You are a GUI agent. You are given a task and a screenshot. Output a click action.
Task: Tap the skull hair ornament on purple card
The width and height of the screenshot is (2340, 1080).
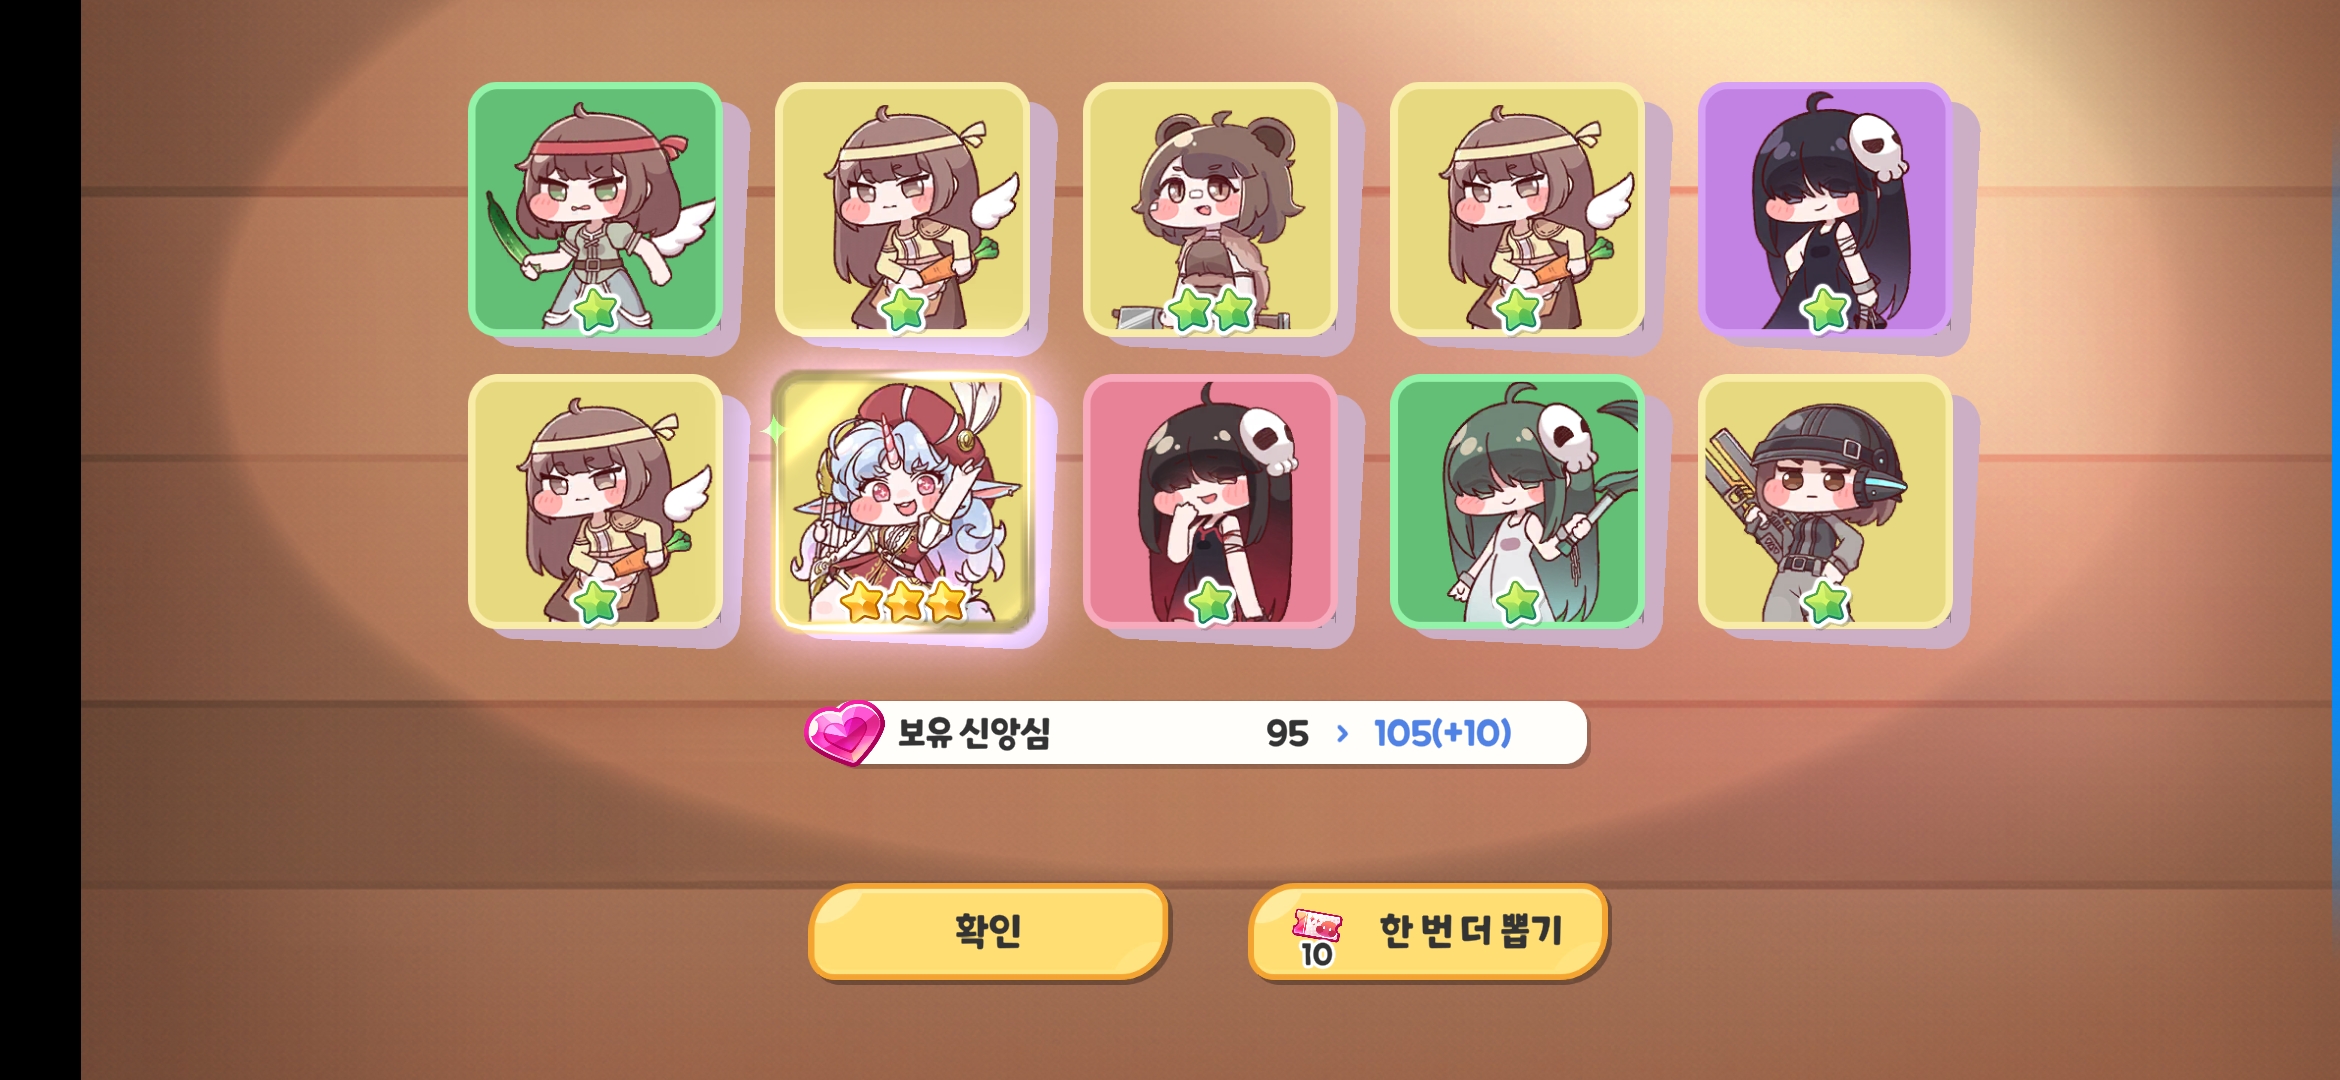click(x=1876, y=147)
